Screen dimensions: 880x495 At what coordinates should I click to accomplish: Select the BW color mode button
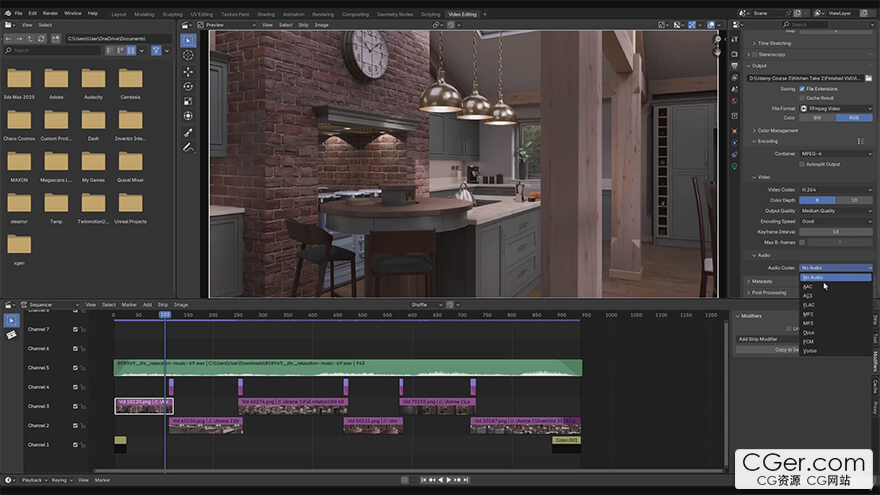point(817,117)
